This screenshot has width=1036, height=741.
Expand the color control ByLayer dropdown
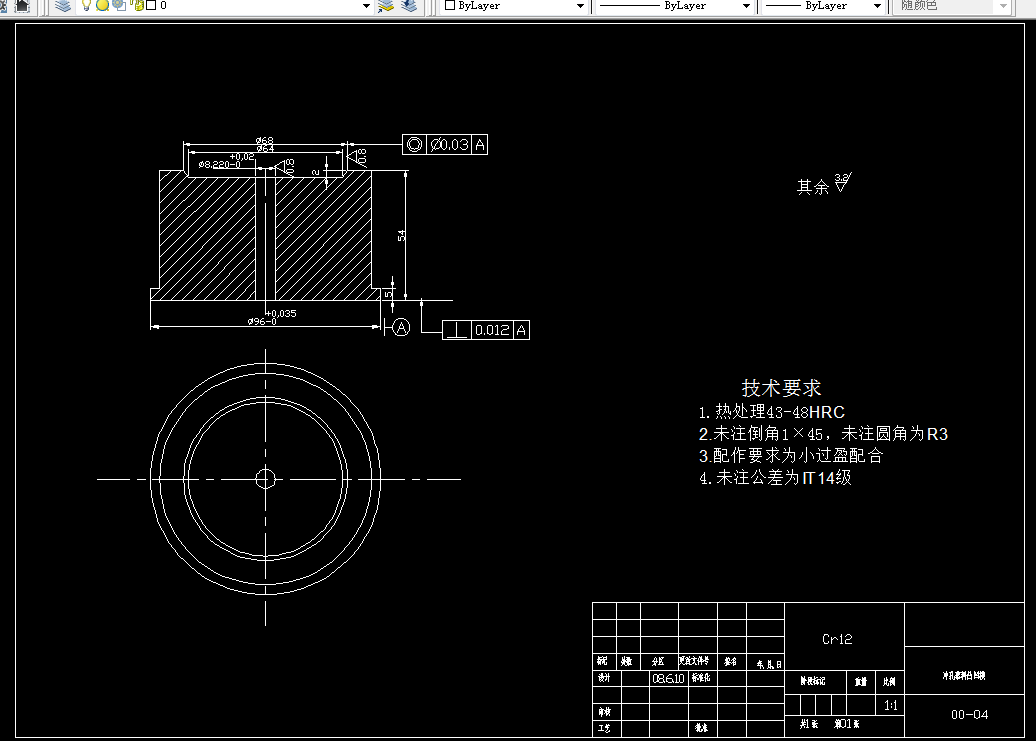[x=580, y=6]
